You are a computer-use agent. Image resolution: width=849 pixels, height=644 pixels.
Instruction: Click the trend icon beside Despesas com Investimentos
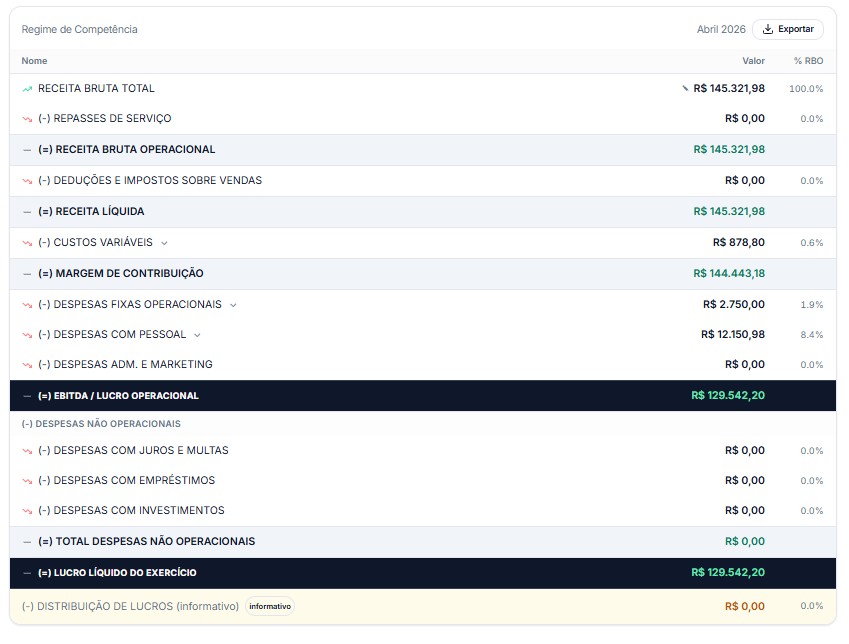pos(27,511)
